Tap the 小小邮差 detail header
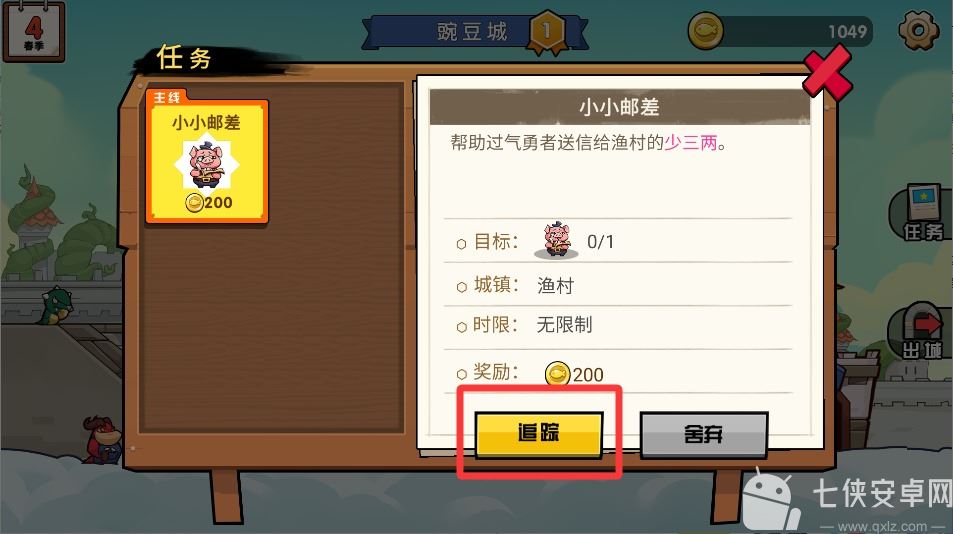 619,107
